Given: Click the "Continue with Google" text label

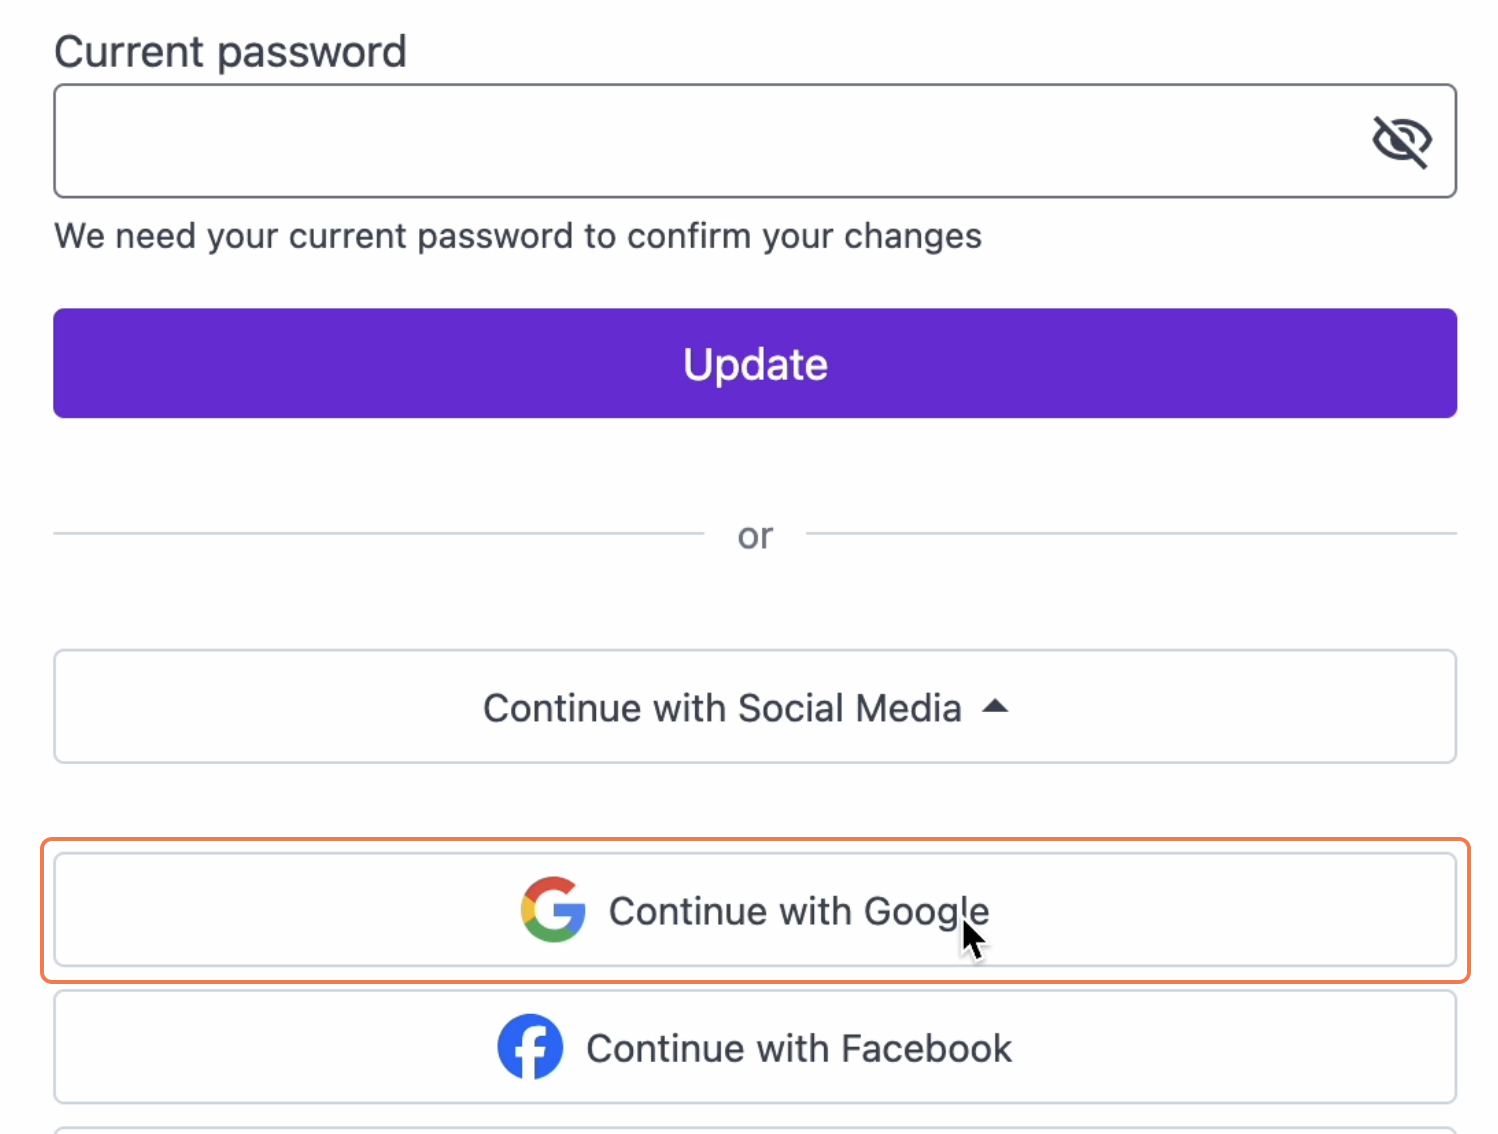Looking at the screenshot, I should click(x=798, y=911).
